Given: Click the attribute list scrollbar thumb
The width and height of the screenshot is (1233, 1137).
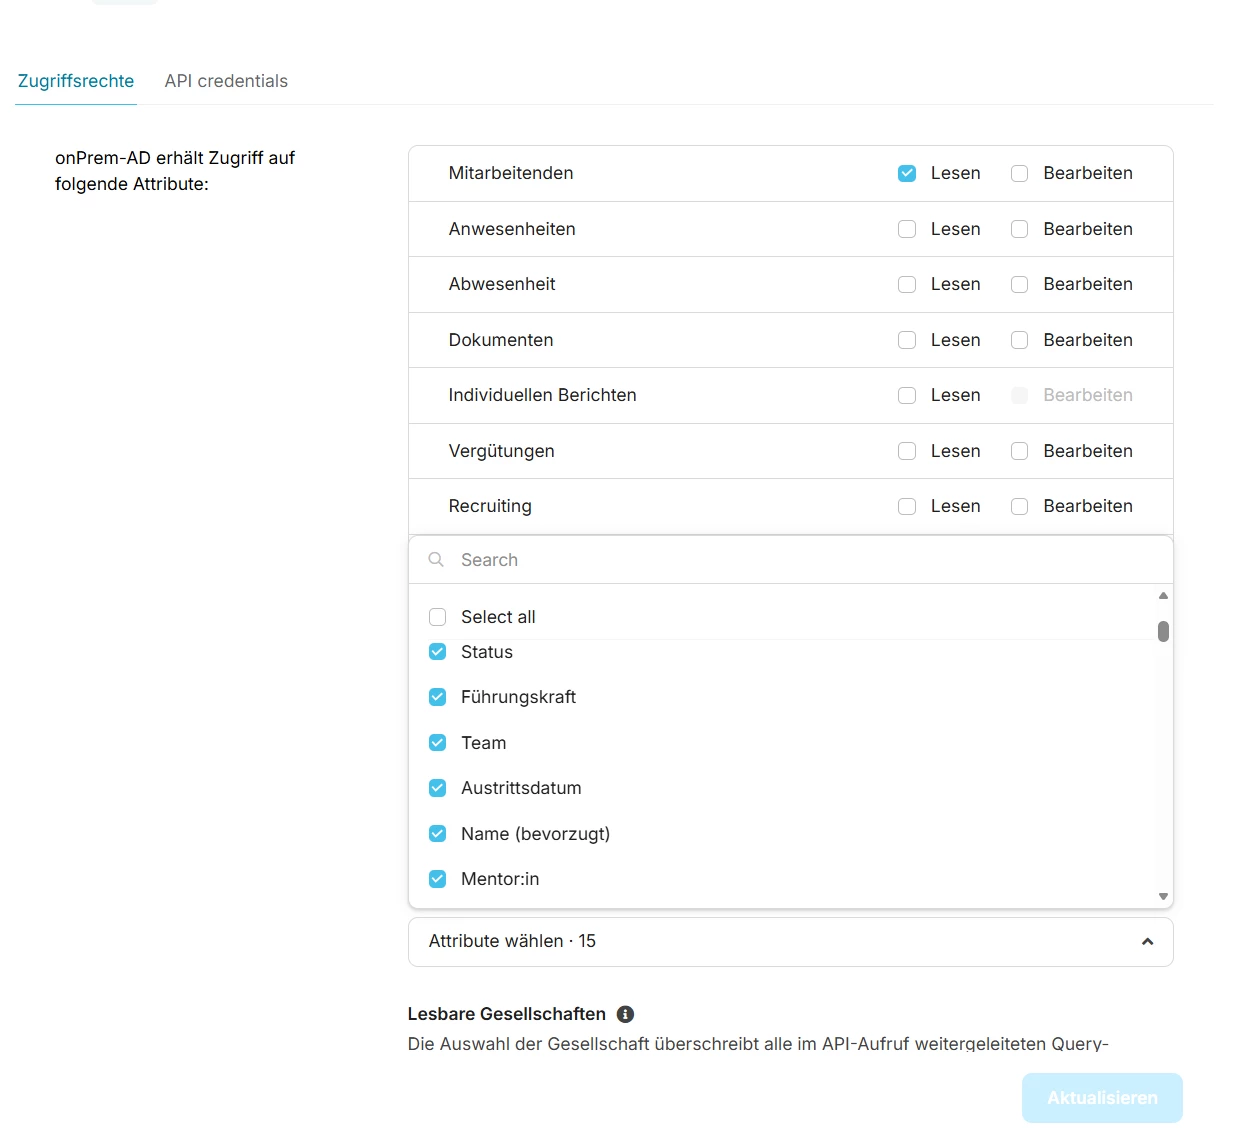Looking at the screenshot, I should coord(1163,631).
